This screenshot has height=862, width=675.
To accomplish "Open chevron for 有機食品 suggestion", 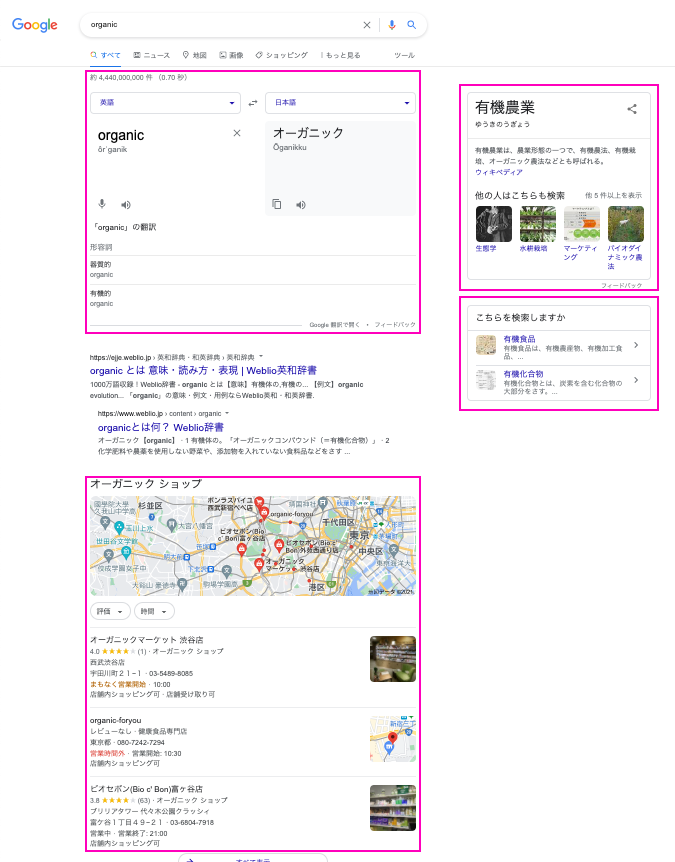I will click(x=636, y=345).
